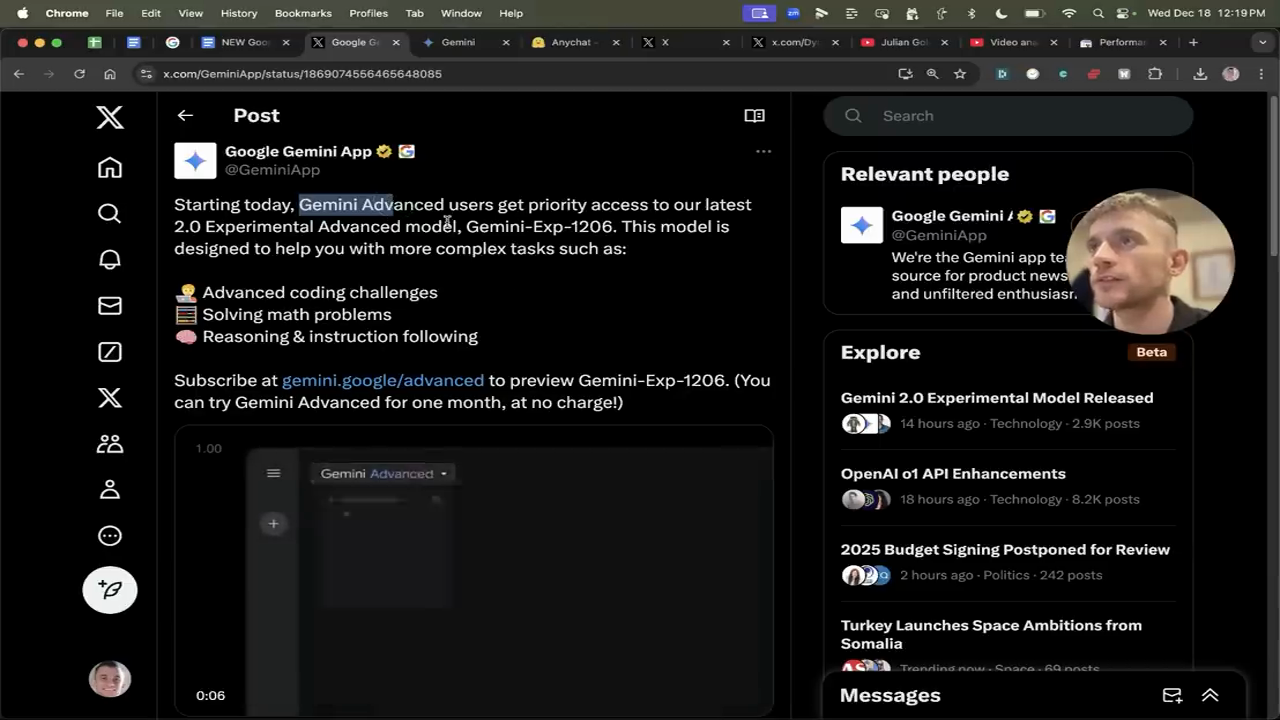Open post options three dots menu
This screenshot has height=720, width=1280.
click(764, 151)
